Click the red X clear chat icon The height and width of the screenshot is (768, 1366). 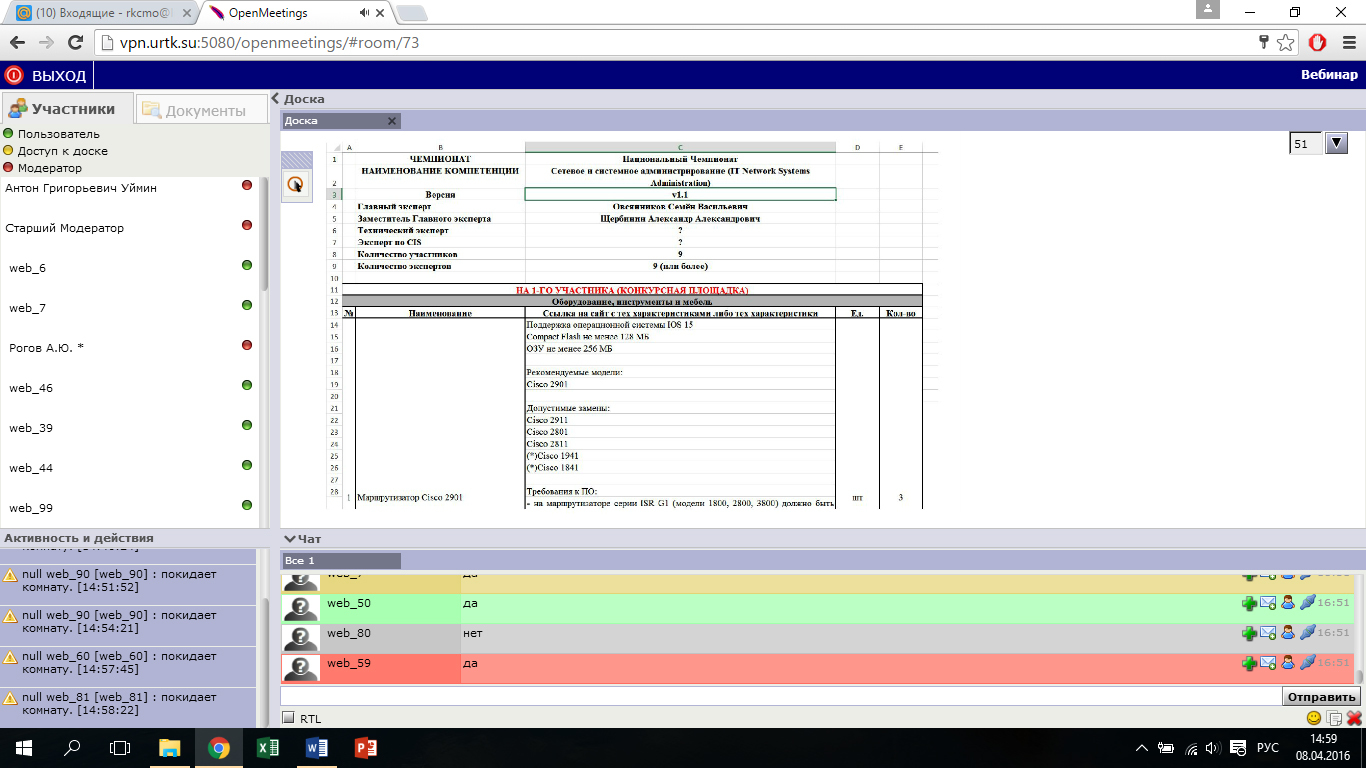[1354, 718]
